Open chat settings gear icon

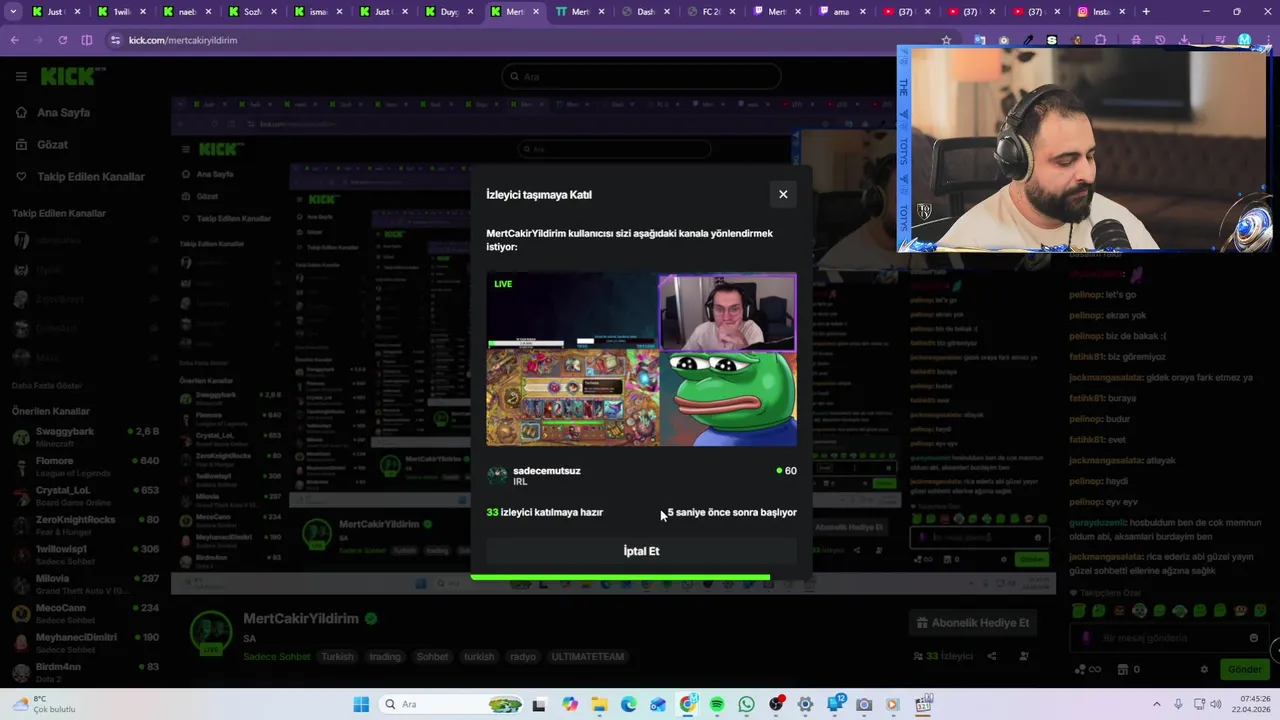point(1205,670)
